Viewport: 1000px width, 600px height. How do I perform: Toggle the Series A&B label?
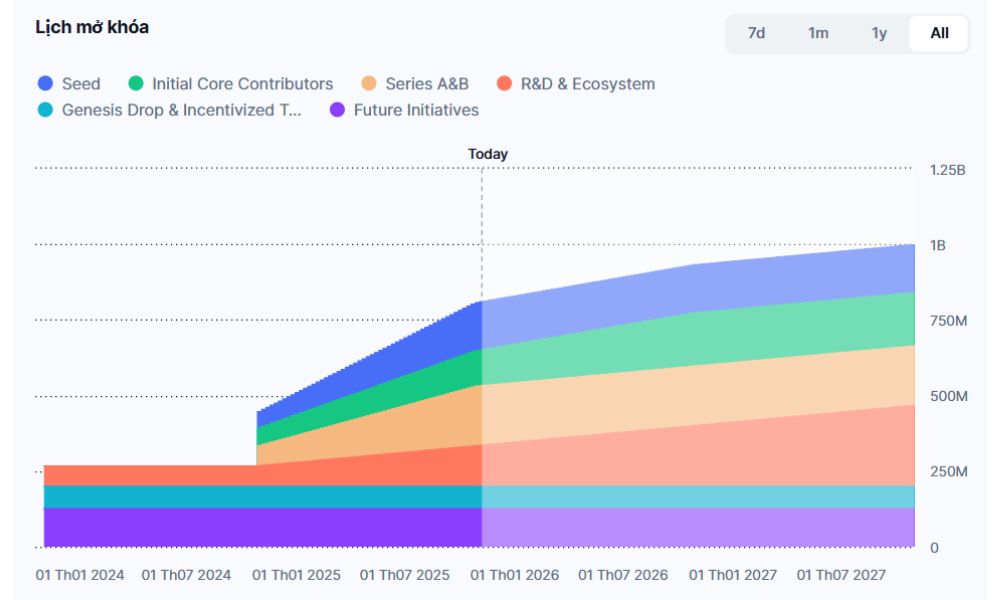click(427, 84)
